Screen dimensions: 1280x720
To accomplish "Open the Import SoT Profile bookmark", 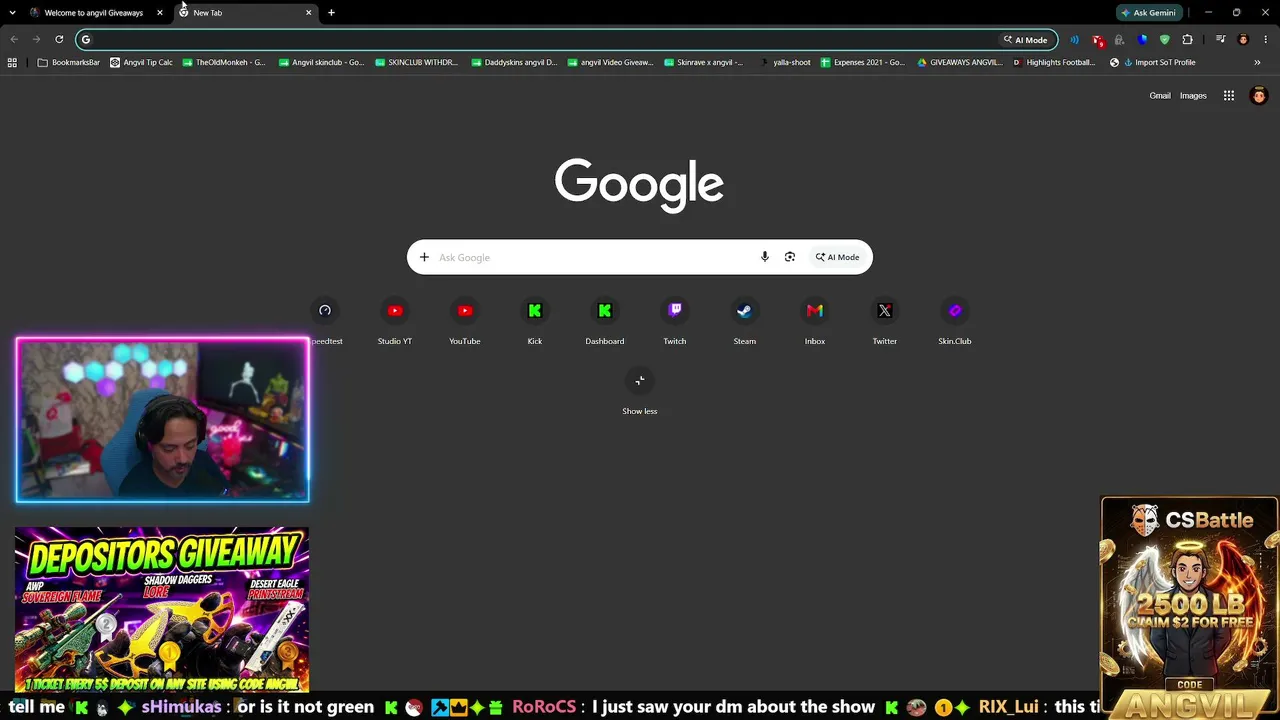I will click(x=1159, y=62).
